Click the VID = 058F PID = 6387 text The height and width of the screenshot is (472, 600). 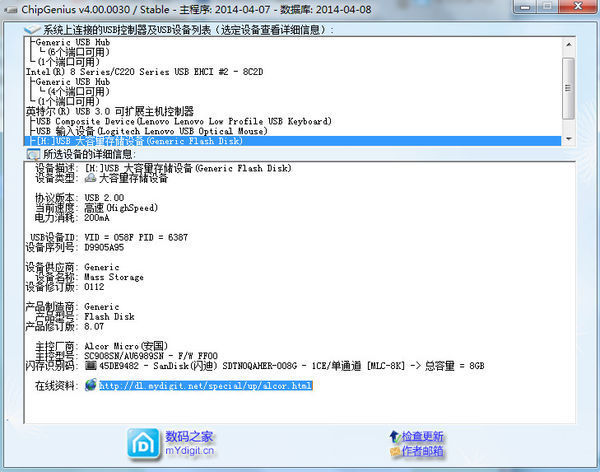[136, 237]
